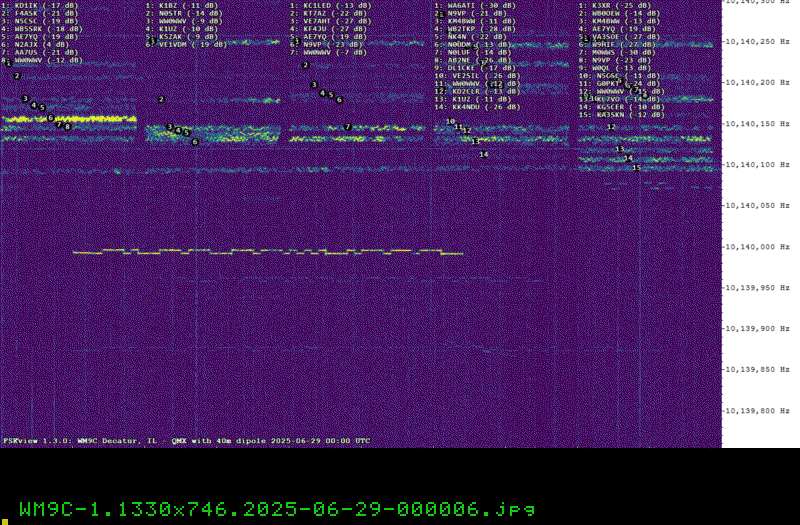
Task: Select the DL1CKE (-17 dB) spot
Action: [x=475, y=68]
